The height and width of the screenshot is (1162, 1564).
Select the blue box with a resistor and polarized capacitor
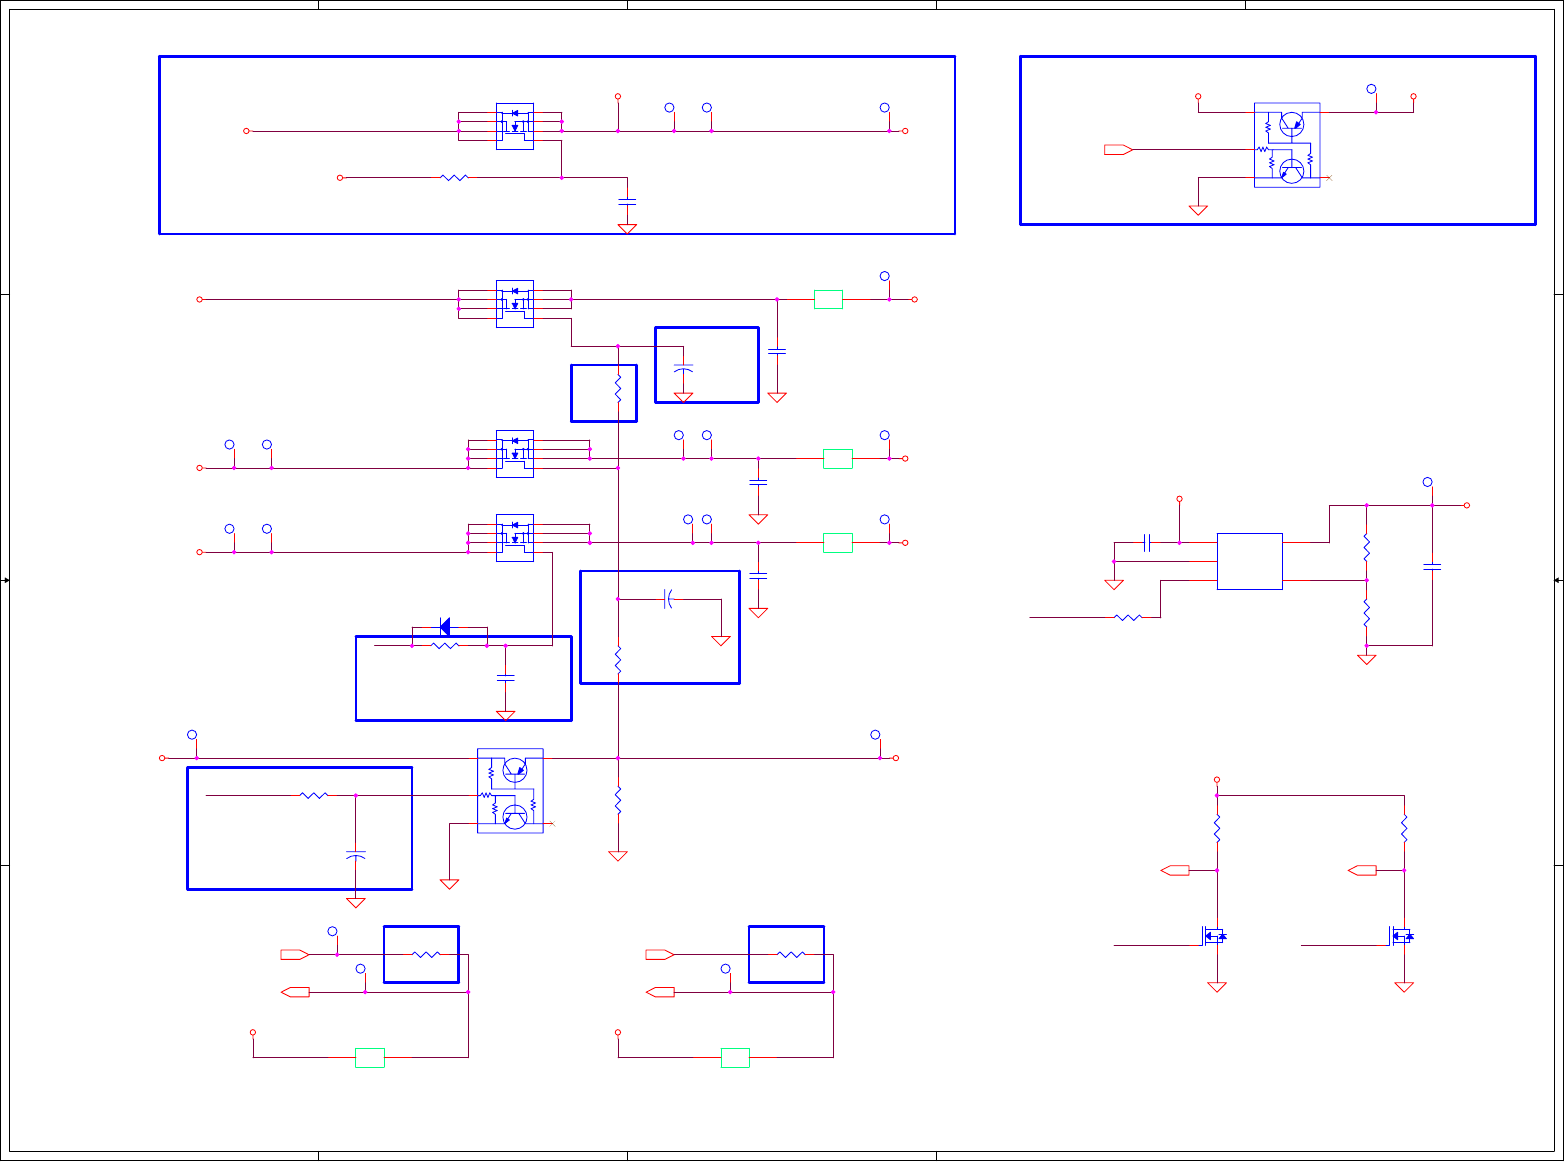tap(300, 828)
